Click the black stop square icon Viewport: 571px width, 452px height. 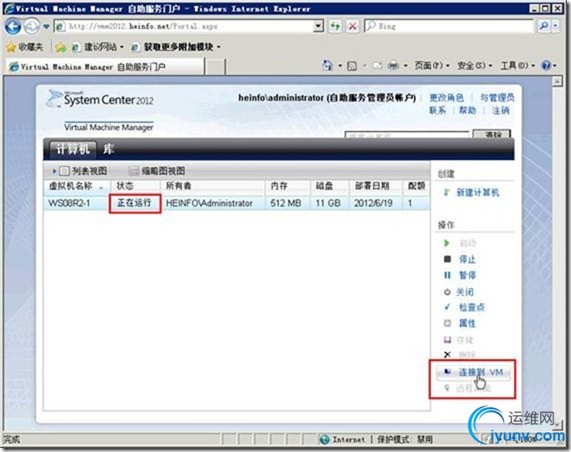tap(448, 259)
